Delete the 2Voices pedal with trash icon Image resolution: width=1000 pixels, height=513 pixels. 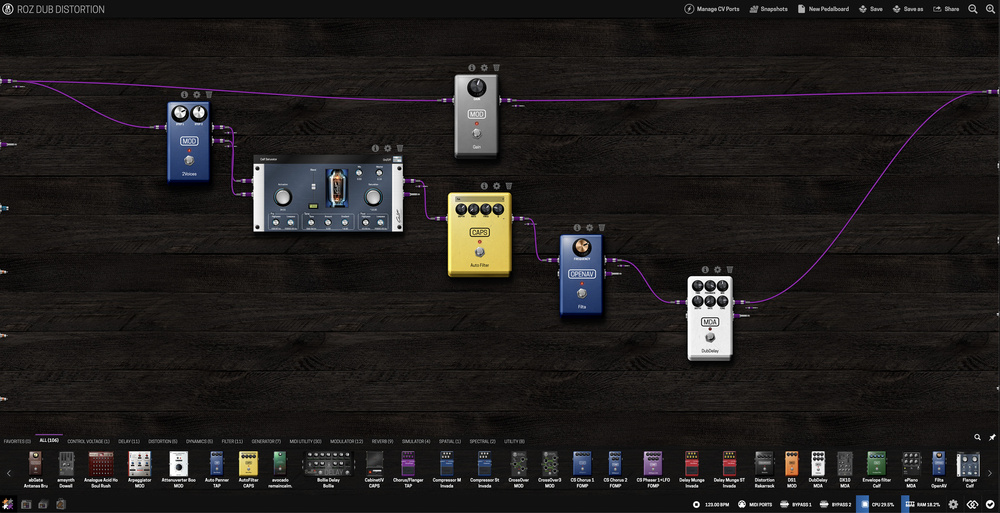(209, 94)
